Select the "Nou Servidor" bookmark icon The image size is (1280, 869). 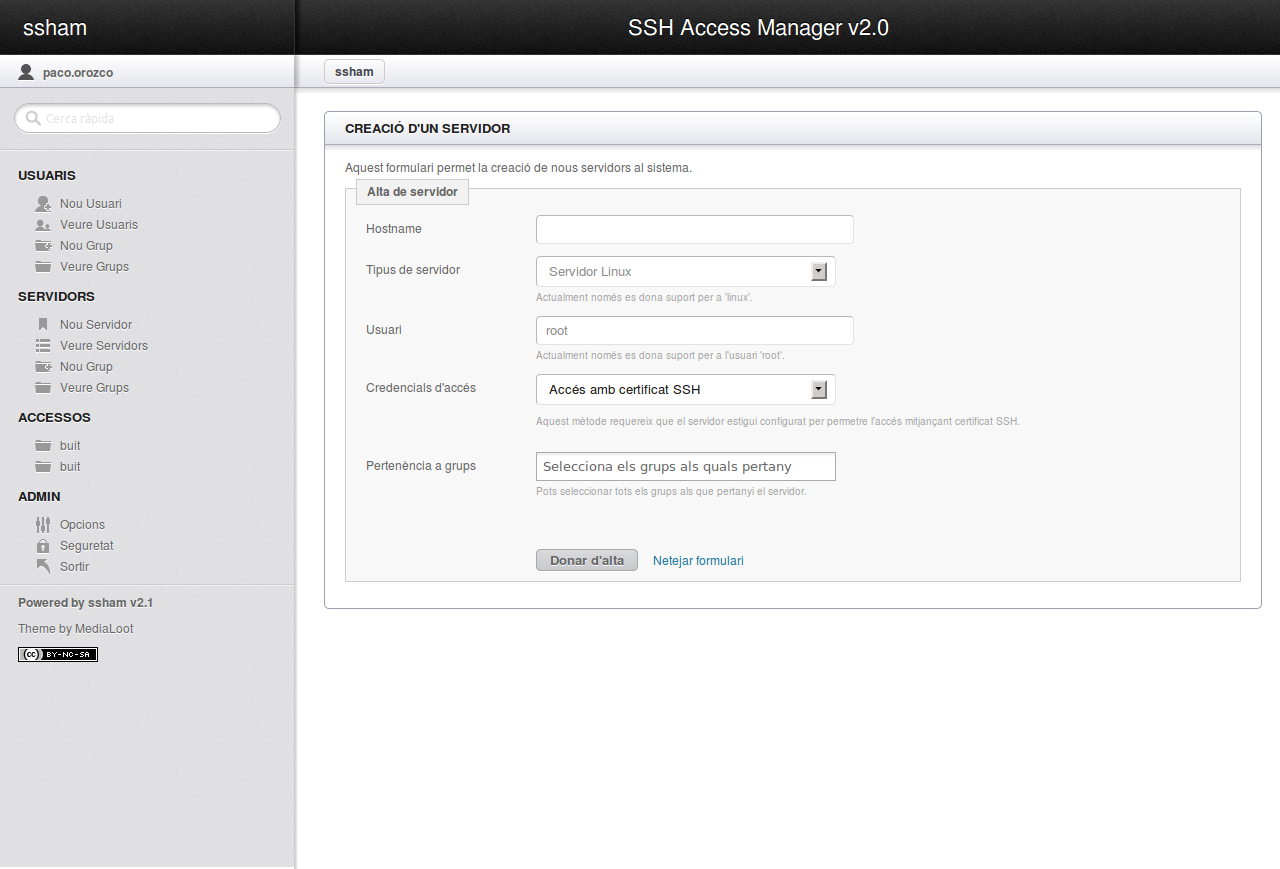(x=42, y=323)
